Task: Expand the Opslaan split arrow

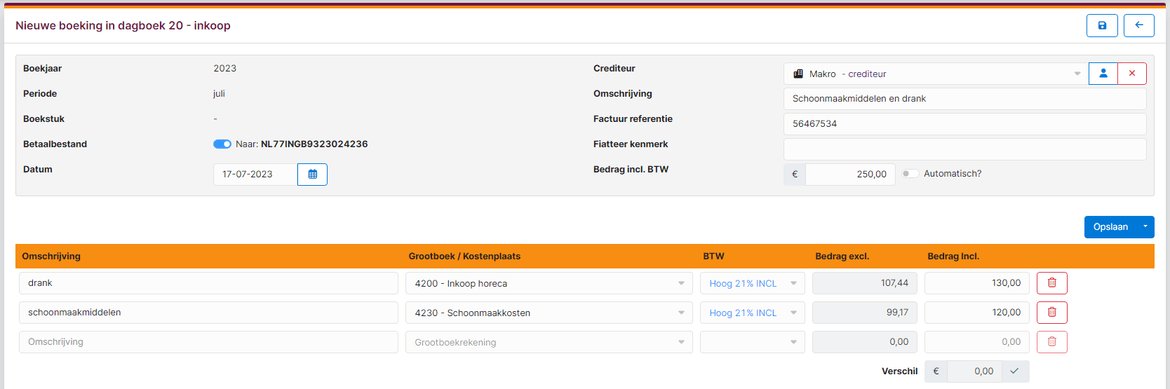Action: [1145, 227]
